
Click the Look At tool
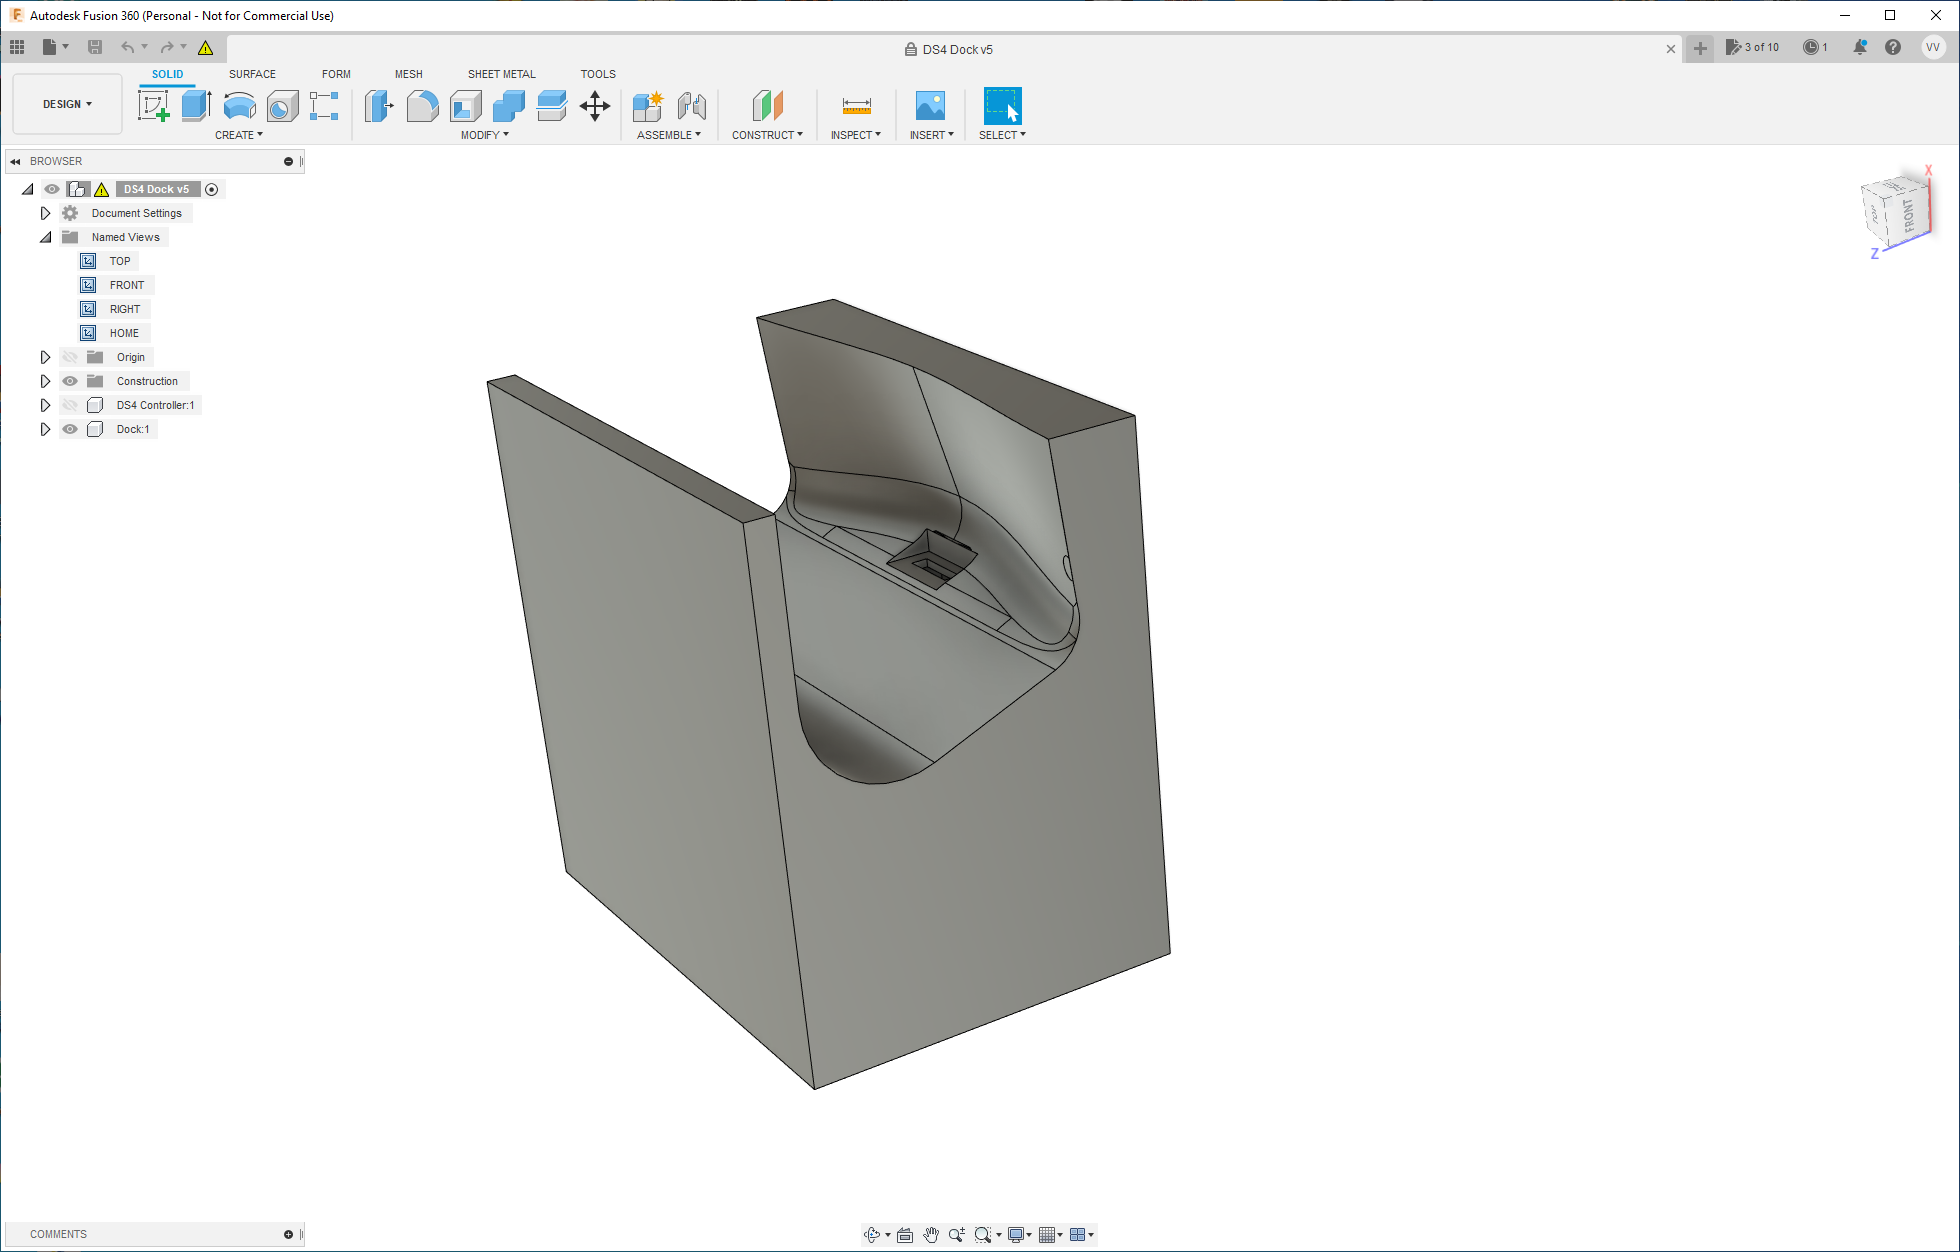[x=905, y=1235]
